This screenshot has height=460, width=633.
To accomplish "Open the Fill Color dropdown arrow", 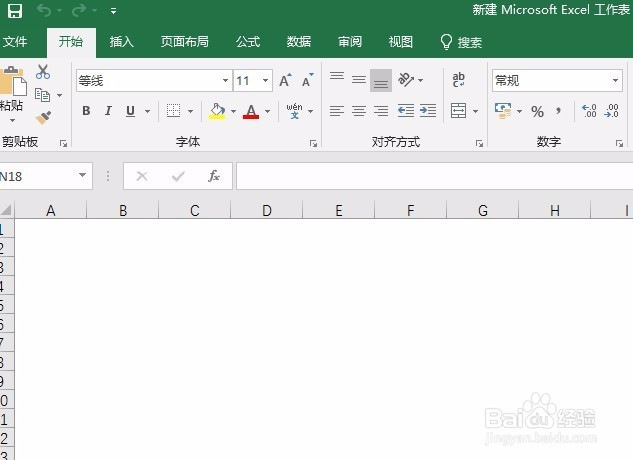I will [233, 111].
